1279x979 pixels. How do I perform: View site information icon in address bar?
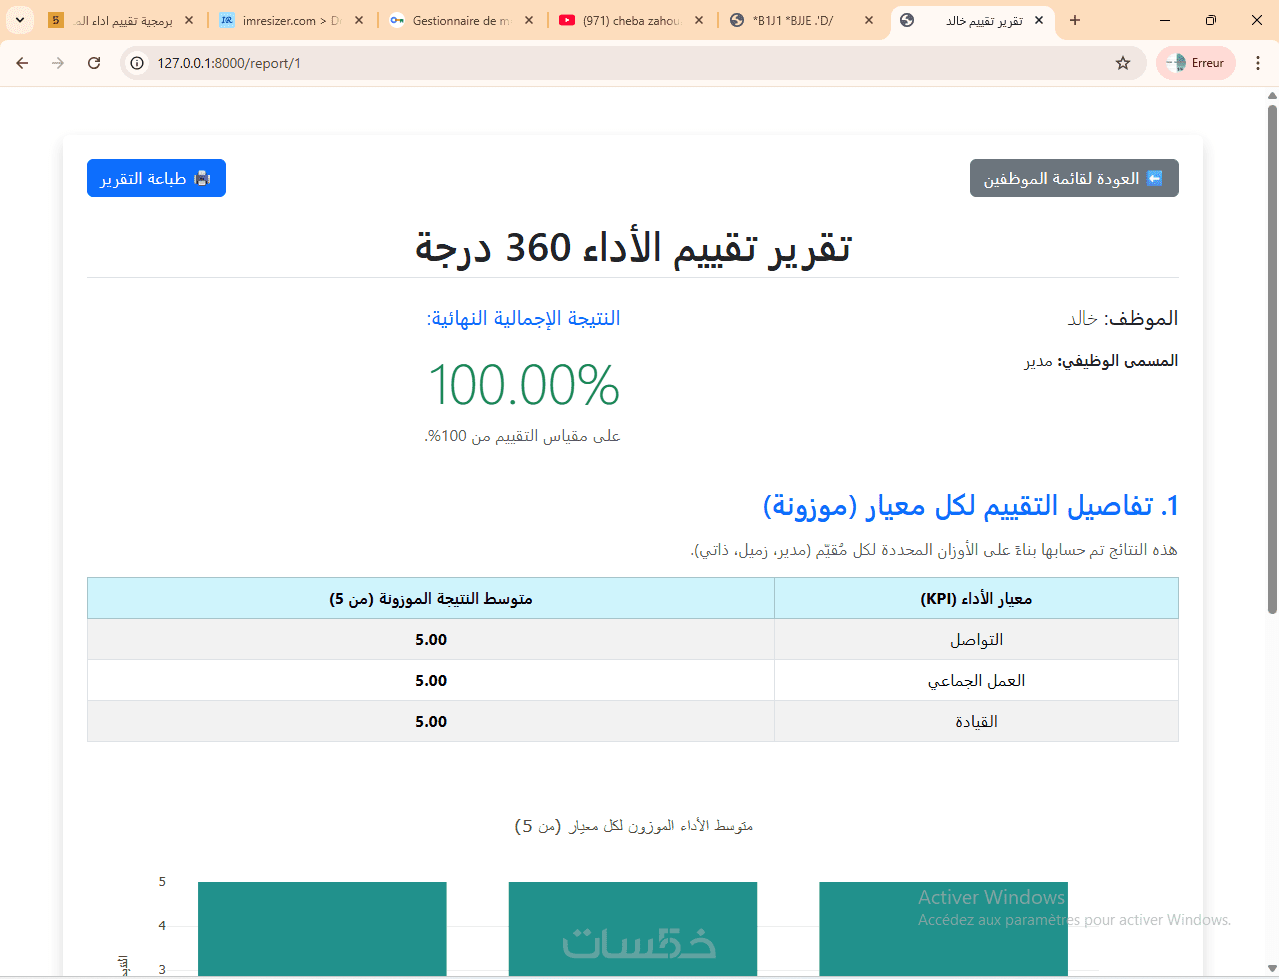click(x=138, y=63)
